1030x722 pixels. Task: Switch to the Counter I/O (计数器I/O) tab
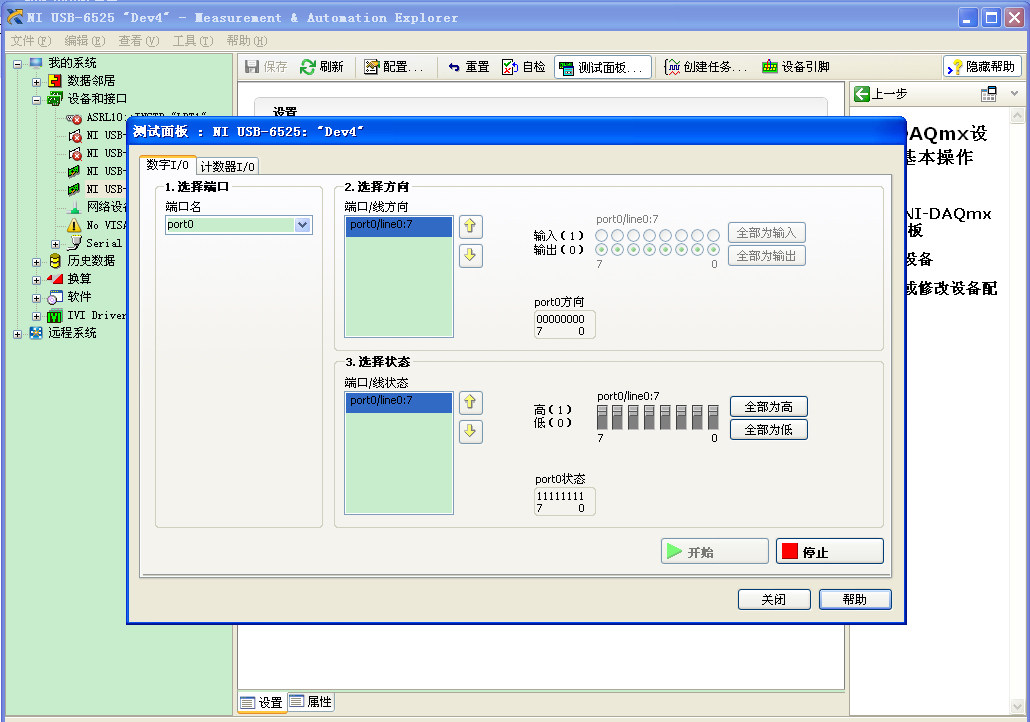click(227, 166)
